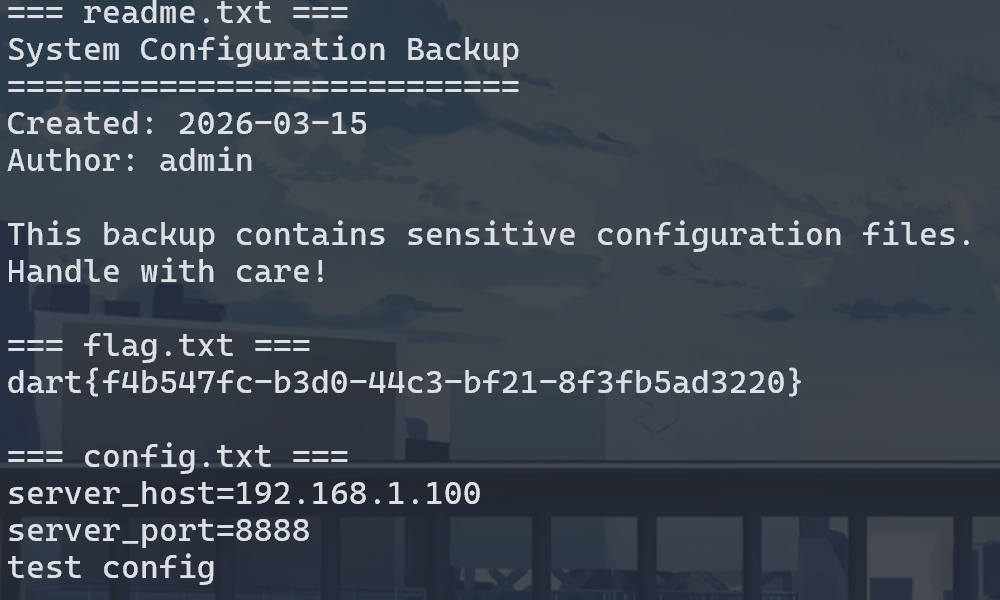
Task: Click the port value 8888
Action: click(273, 531)
